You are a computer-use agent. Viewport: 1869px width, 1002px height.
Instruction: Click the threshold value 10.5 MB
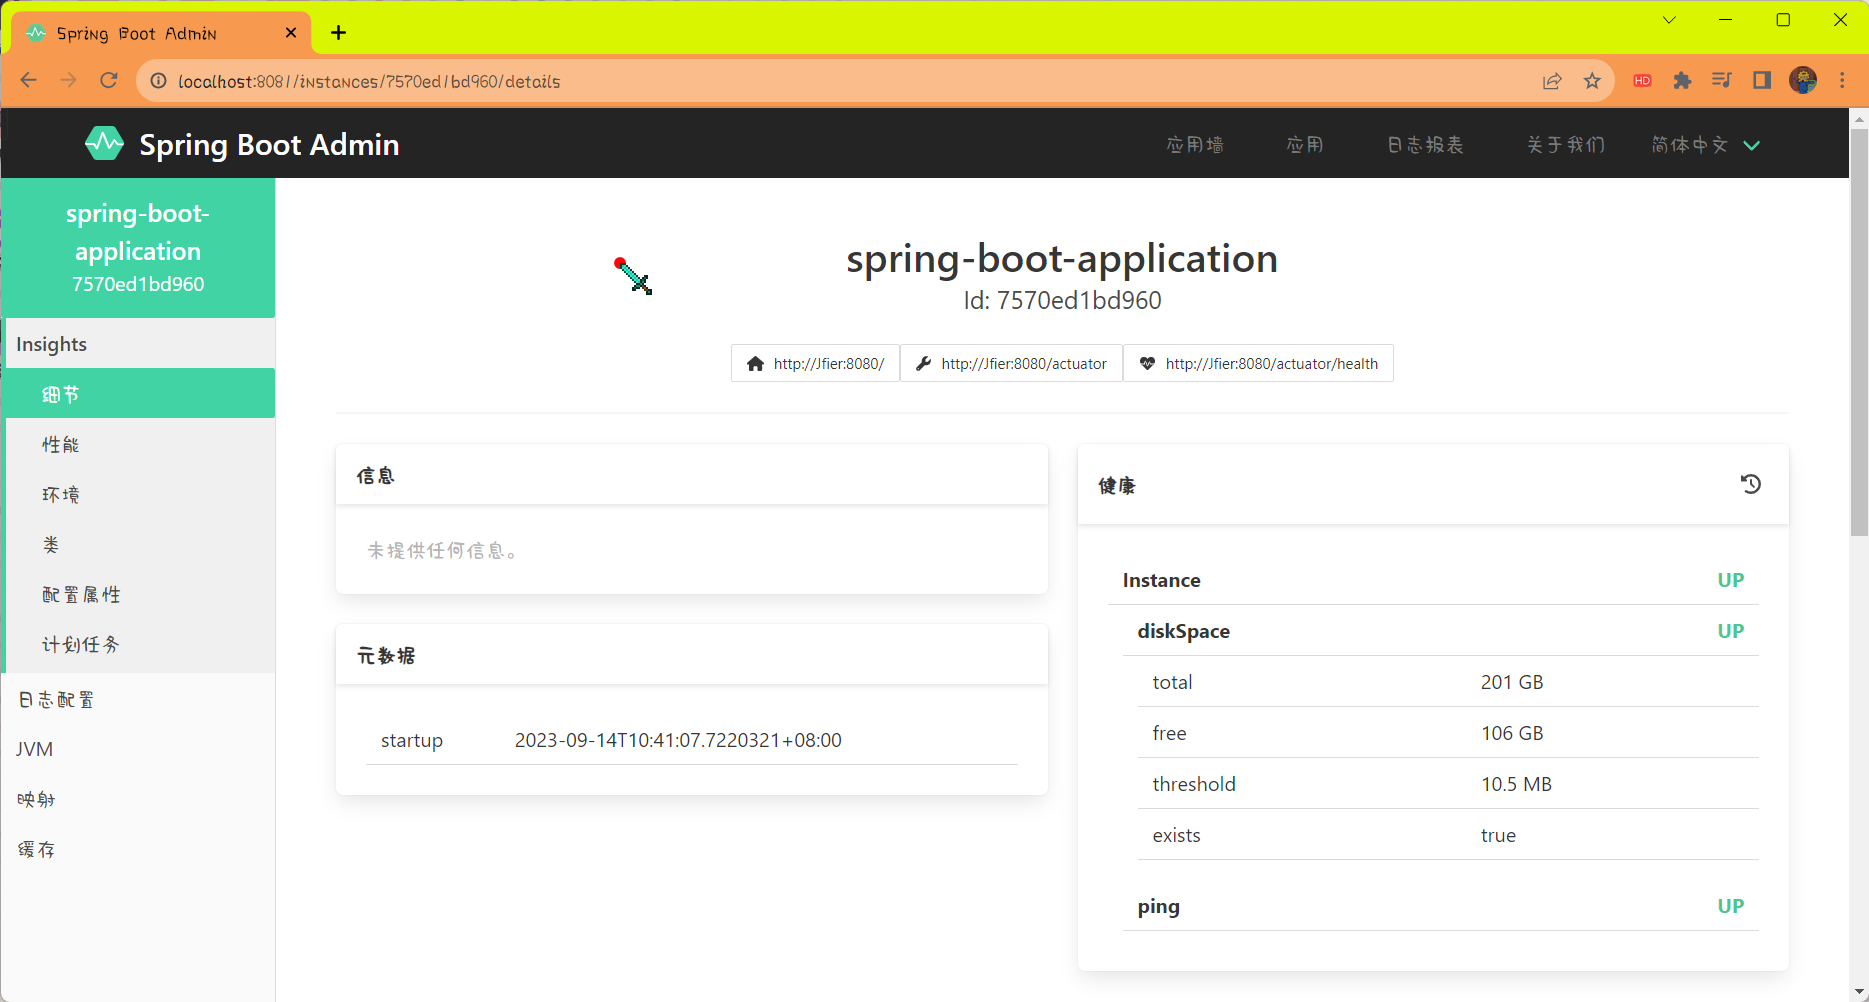pyautogui.click(x=1516, y=784)
